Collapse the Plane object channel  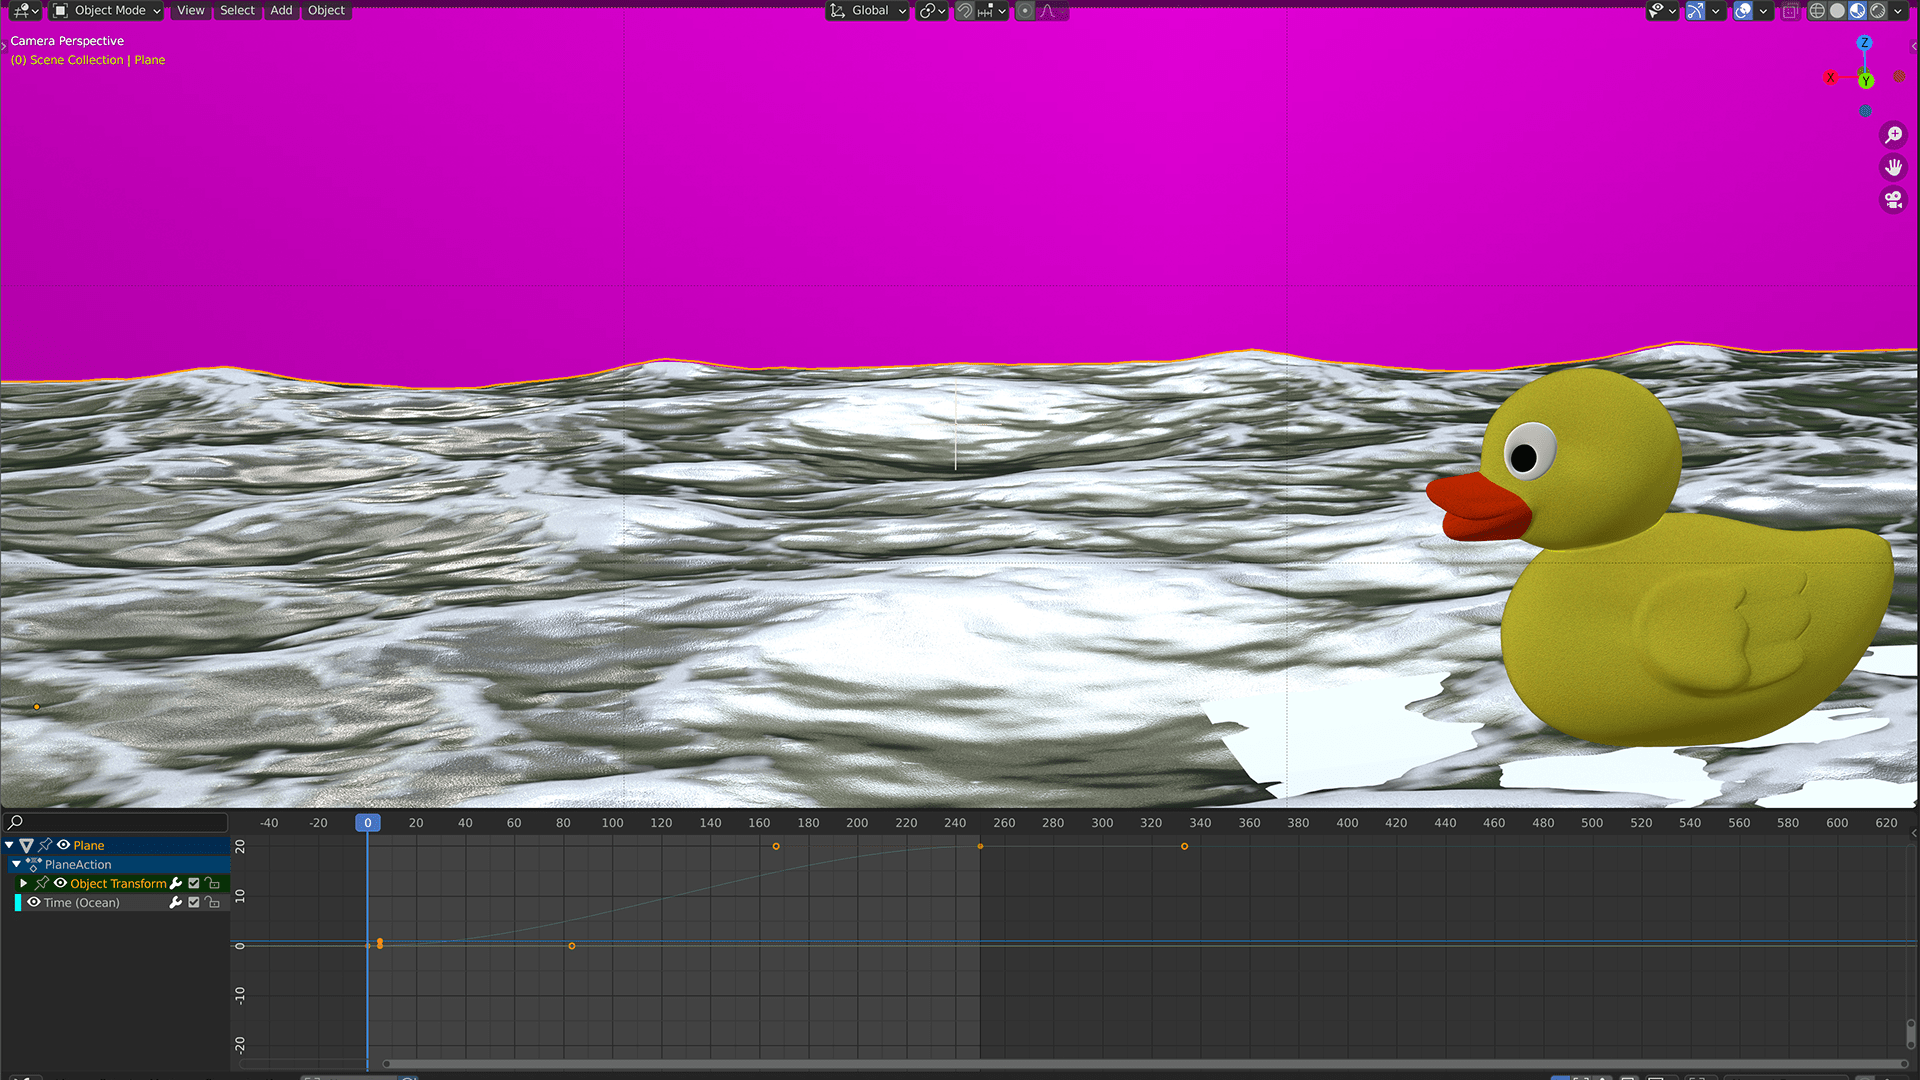point(9,845)
